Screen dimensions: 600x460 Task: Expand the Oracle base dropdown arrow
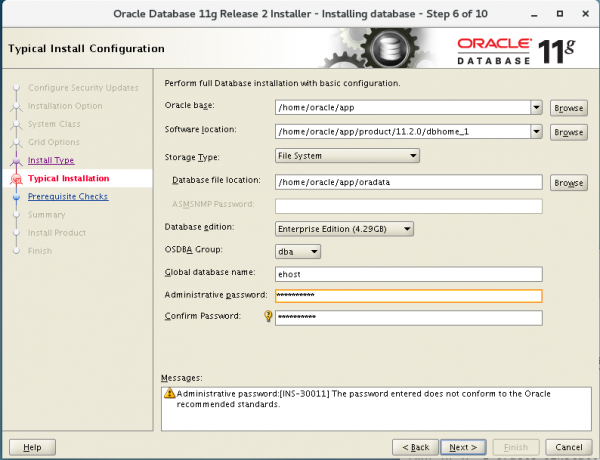pyautogui.click(x=536, y=108)
